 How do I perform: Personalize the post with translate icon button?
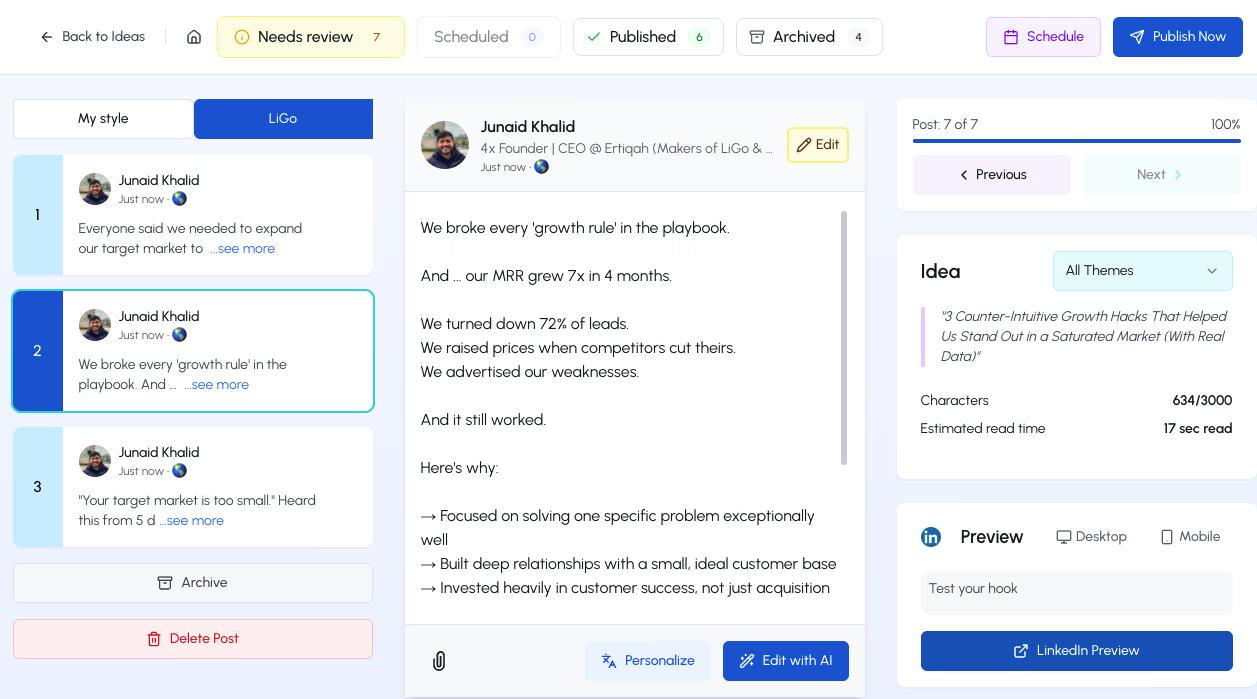(x=647, y=661)
